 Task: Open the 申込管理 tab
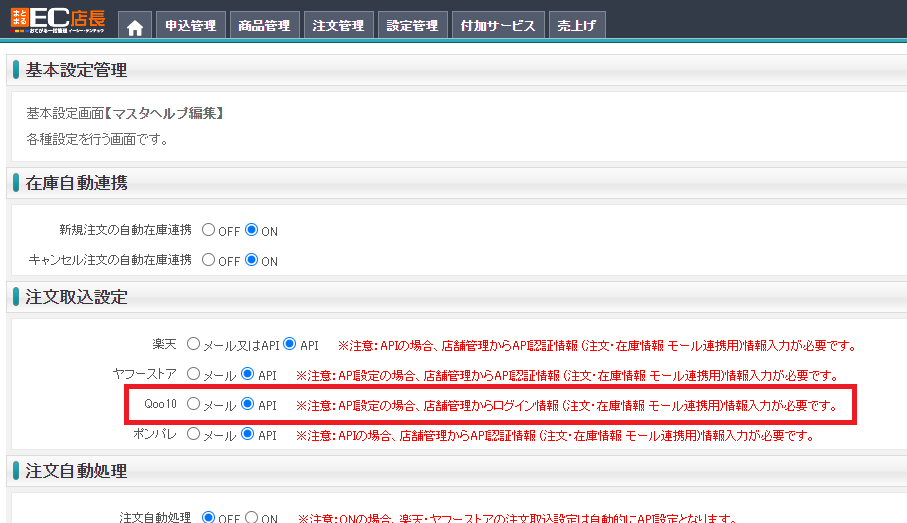[190, 26]
